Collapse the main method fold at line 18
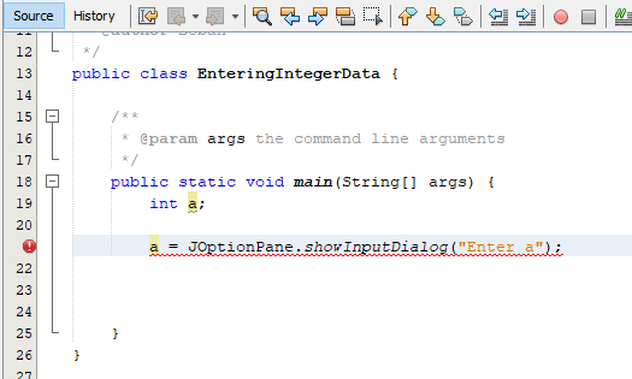 coord(52,181)
